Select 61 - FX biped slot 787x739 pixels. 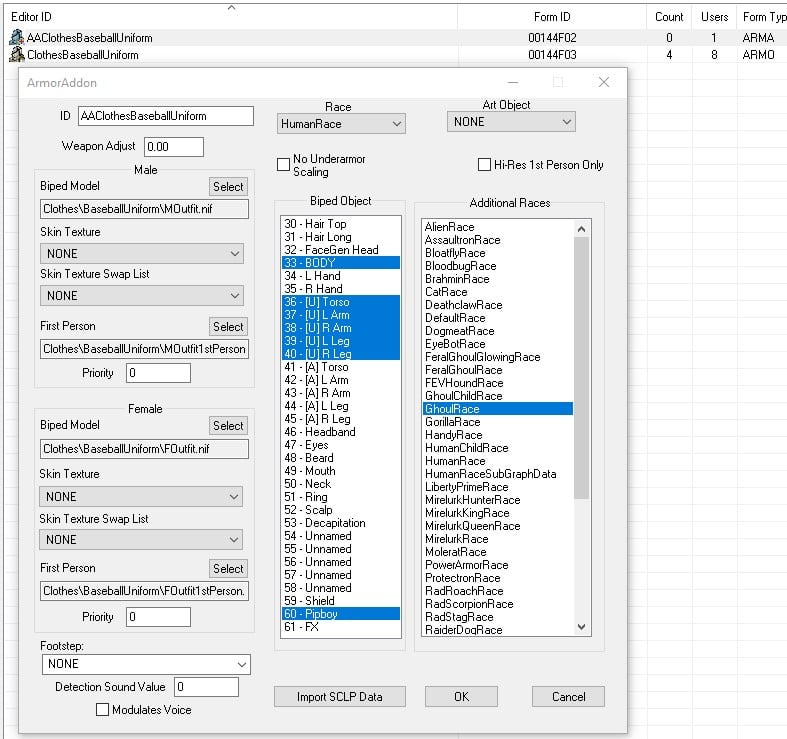click(x=341, y=627)
